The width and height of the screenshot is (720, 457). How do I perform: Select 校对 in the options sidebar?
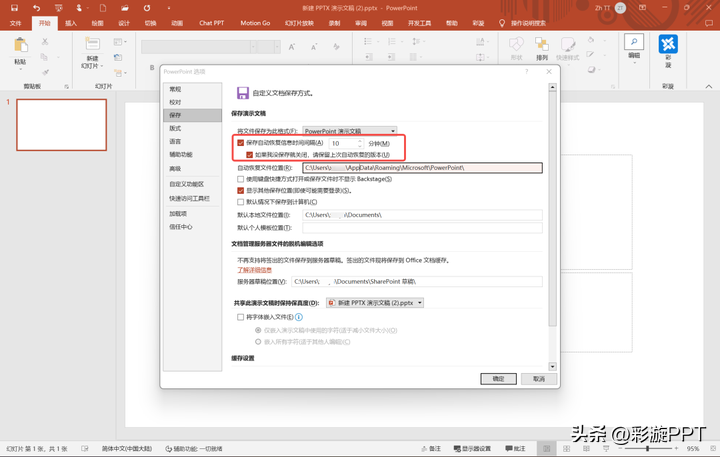click(176, 102)
